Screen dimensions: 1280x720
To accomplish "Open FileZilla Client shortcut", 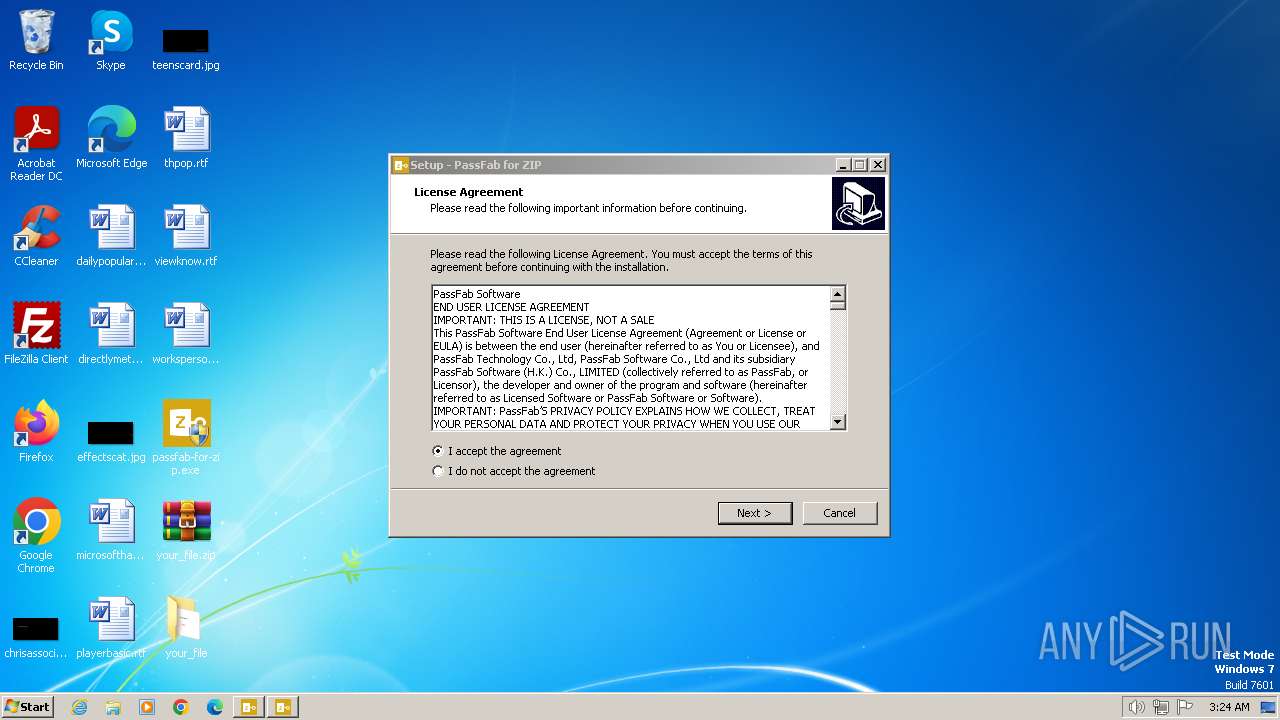I will click(x=36, y=334).
